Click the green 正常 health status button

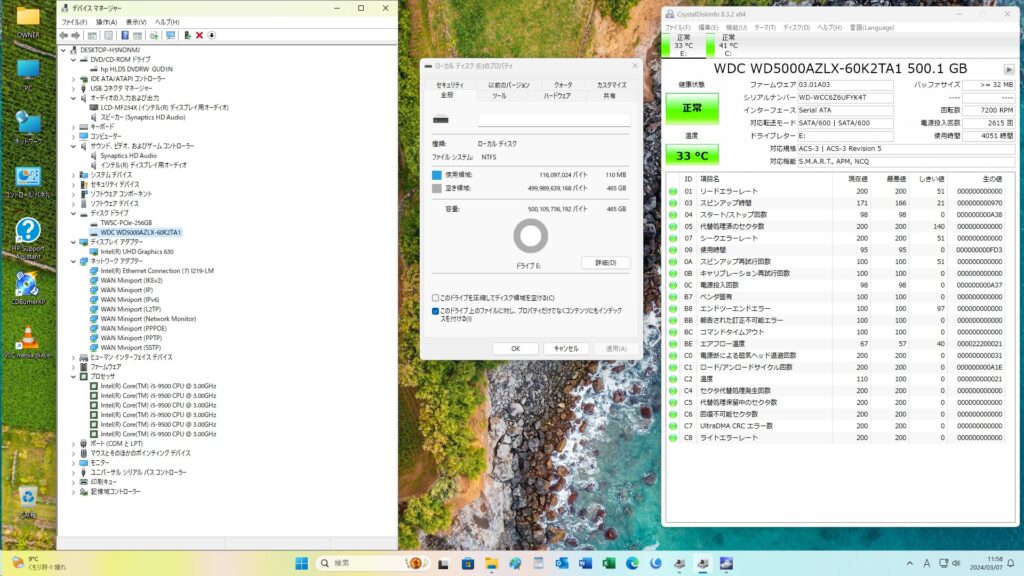pos(692,108)
